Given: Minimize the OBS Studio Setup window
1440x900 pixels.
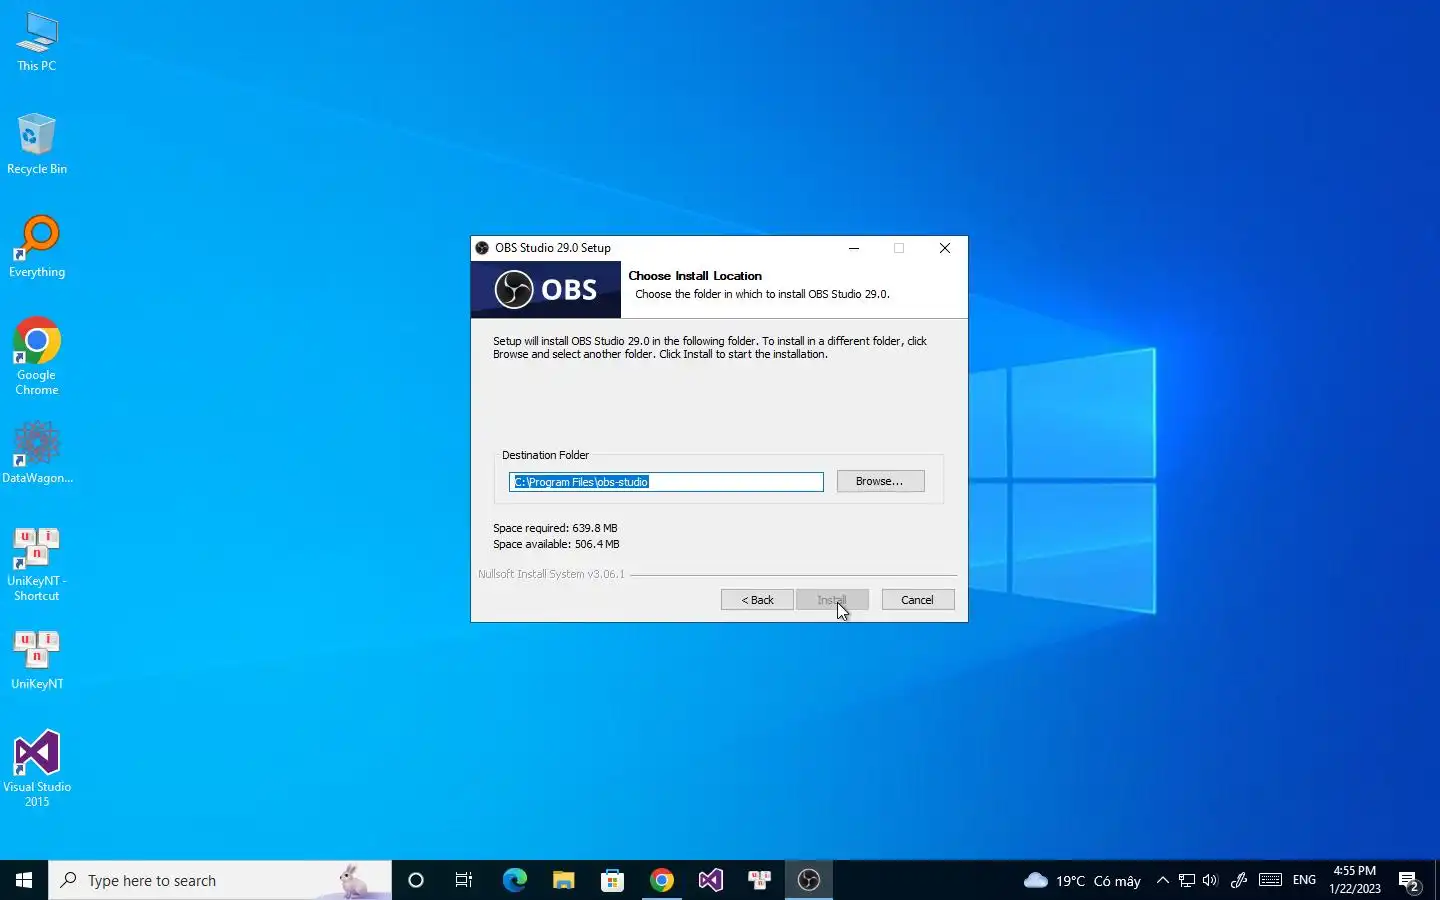Looking at the screenshot, I should 854,248.
